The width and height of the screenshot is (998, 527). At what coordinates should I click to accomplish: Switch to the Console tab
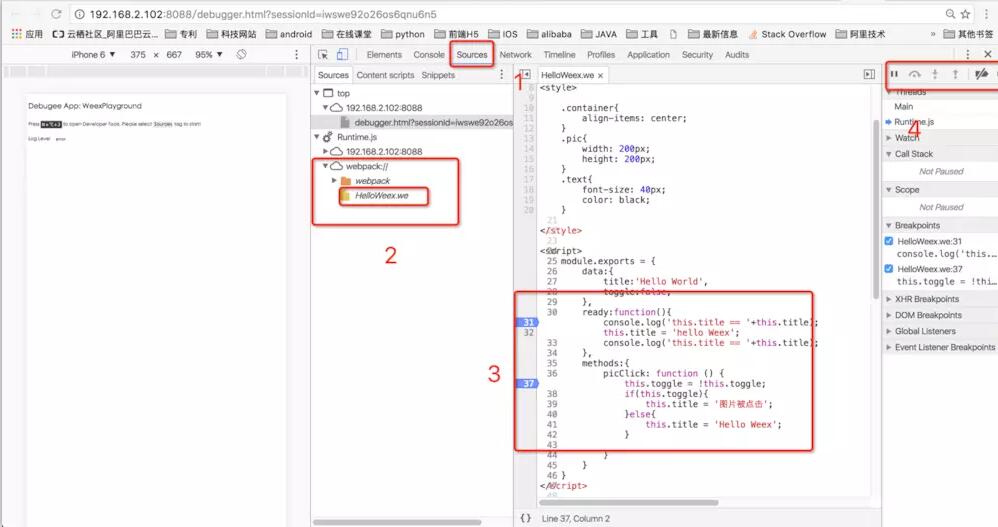pos(429,55)
